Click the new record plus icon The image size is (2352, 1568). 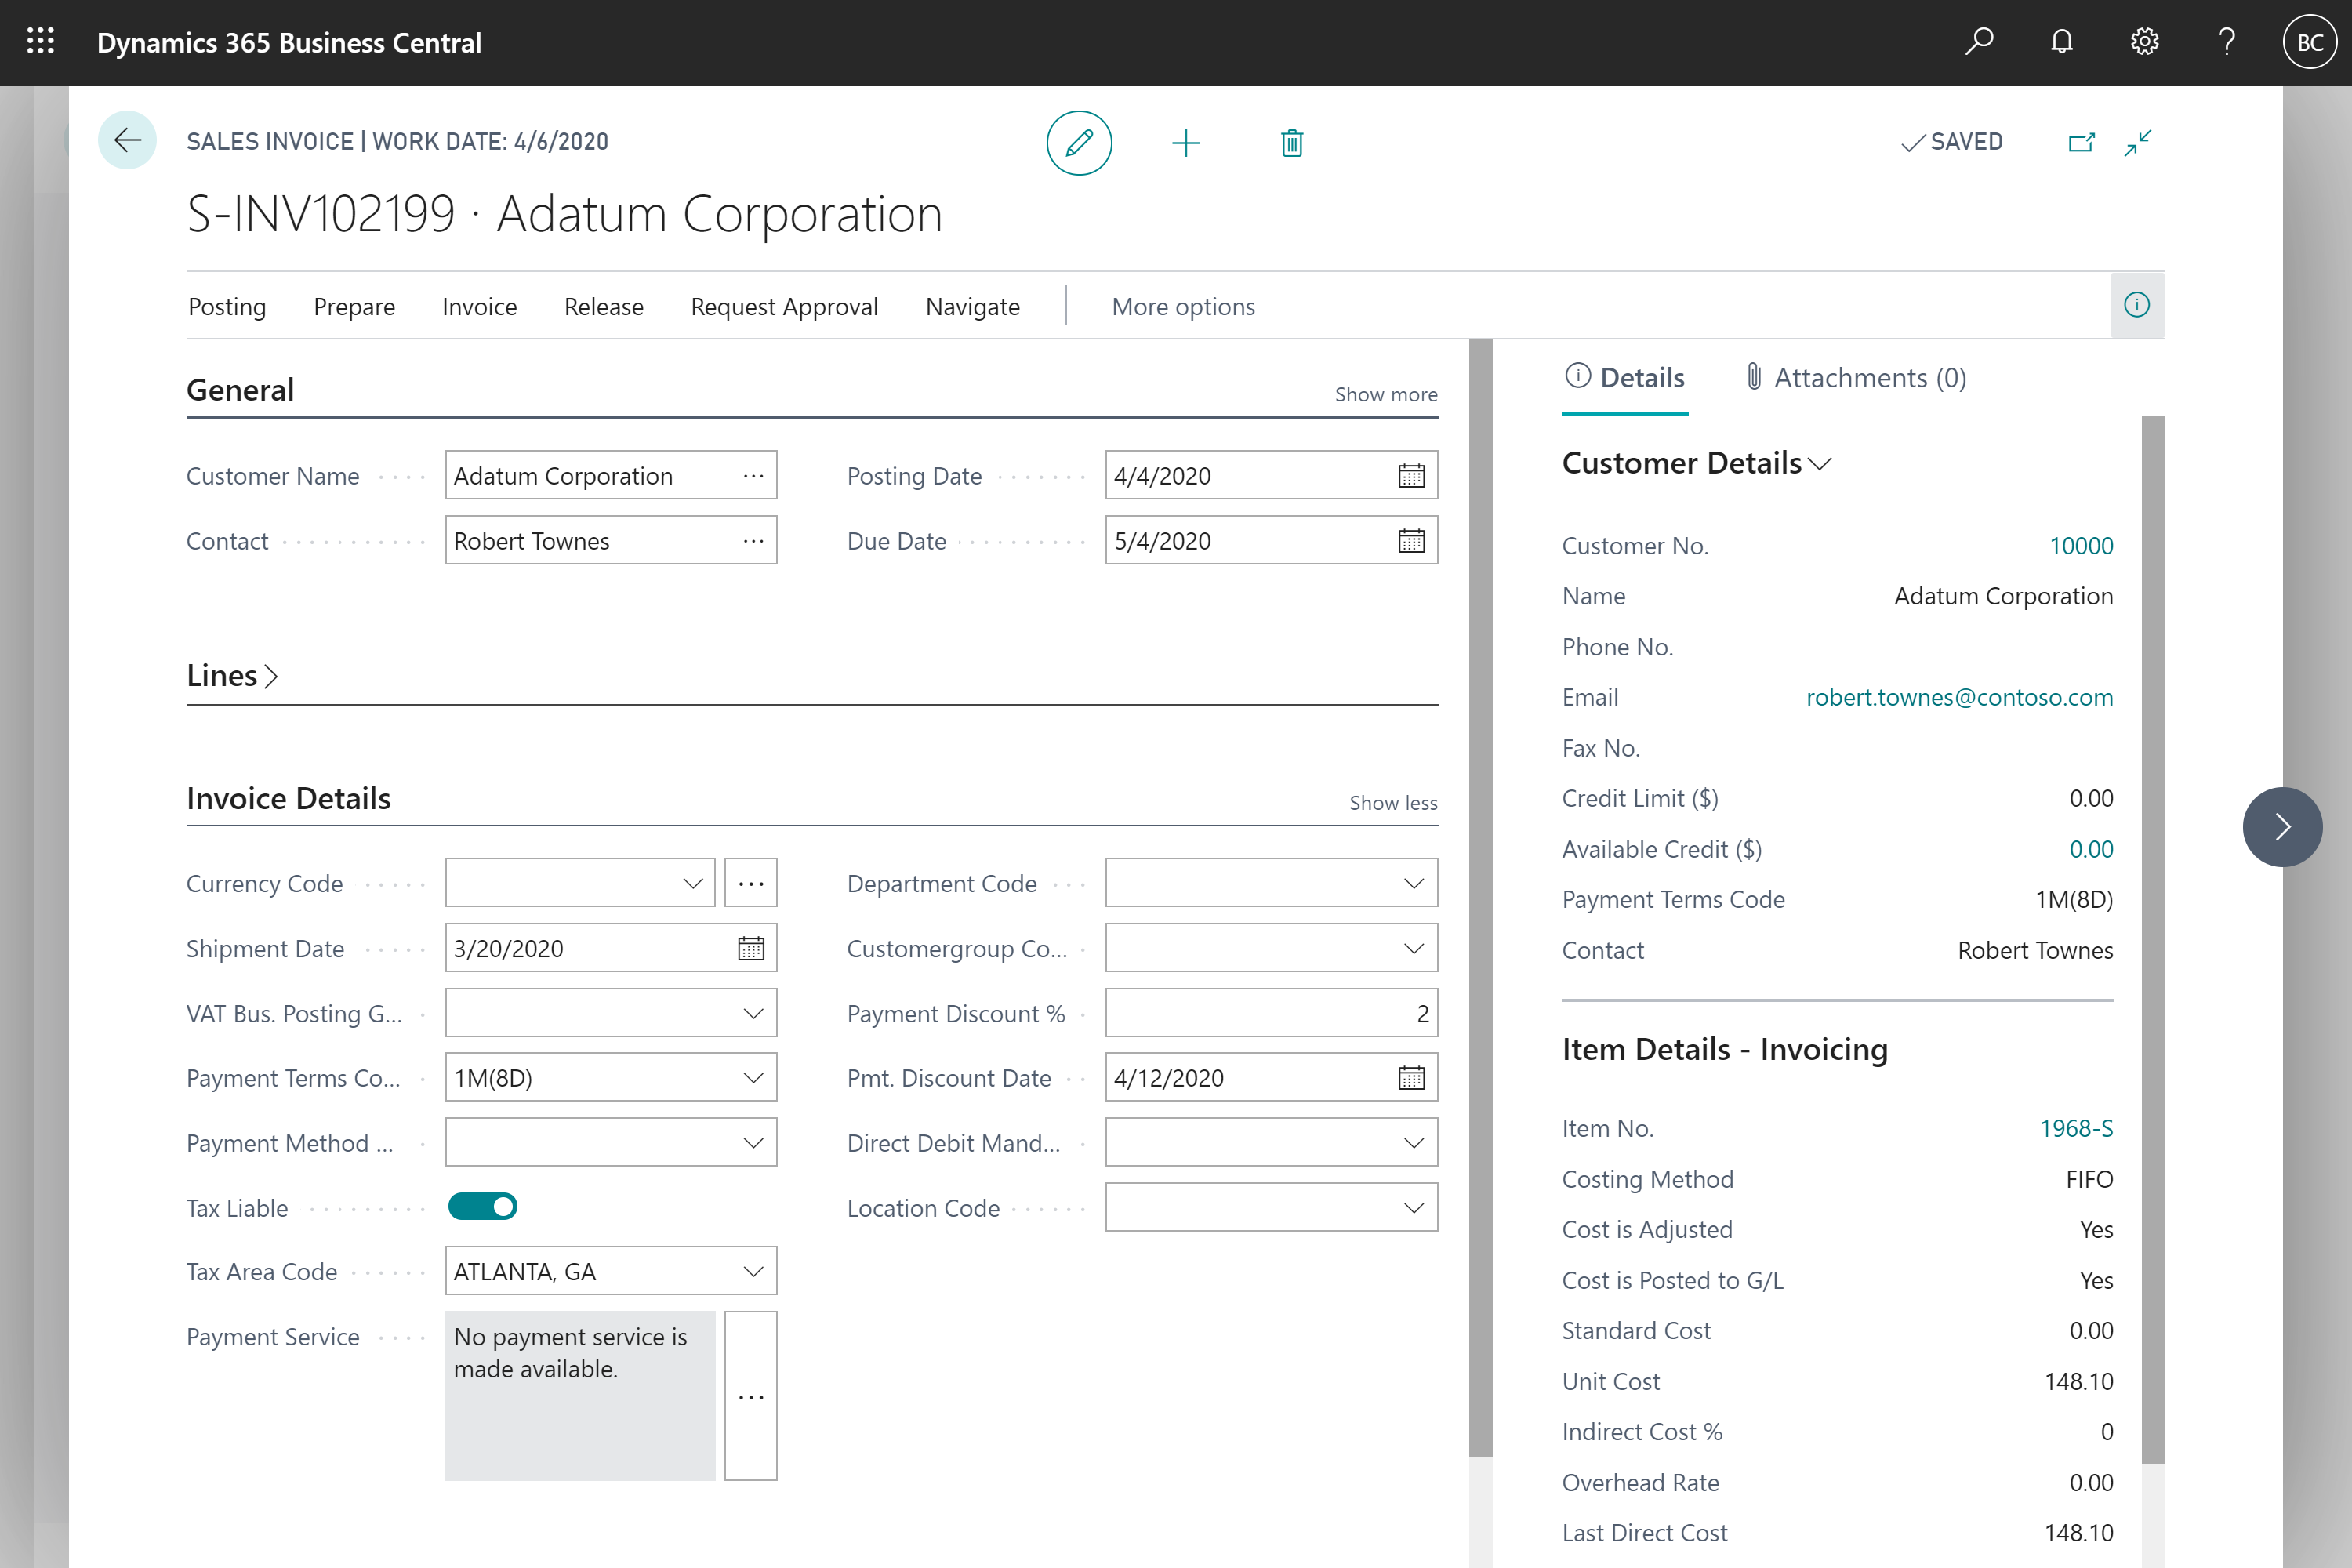[x=1183, y=142]
